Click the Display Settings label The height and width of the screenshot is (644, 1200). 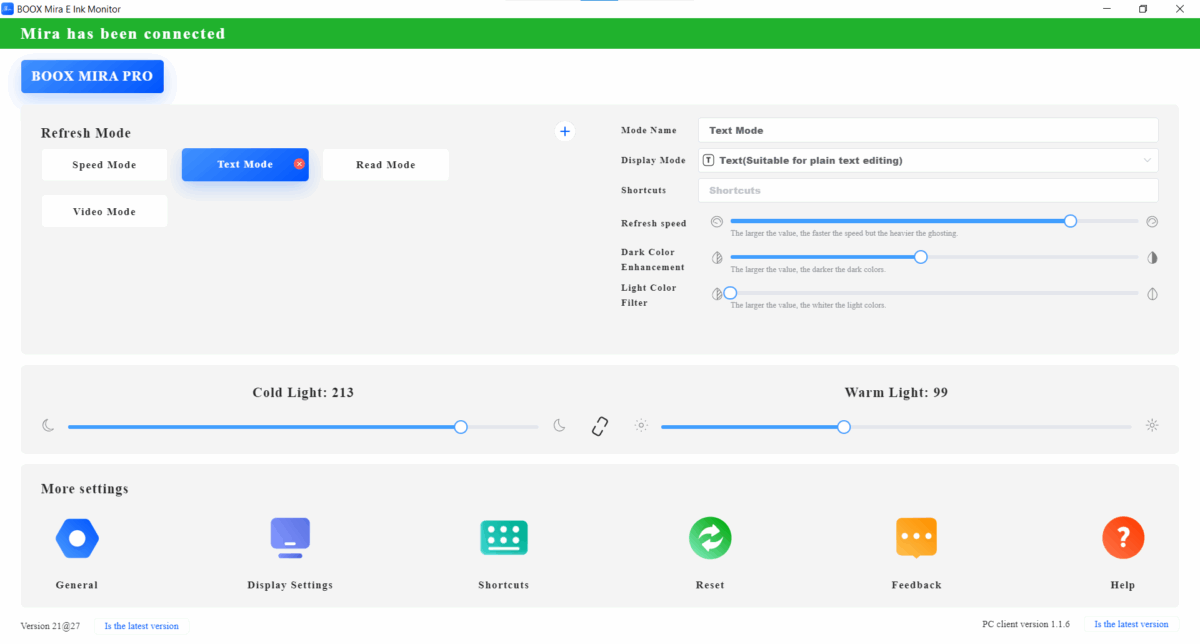290,585
